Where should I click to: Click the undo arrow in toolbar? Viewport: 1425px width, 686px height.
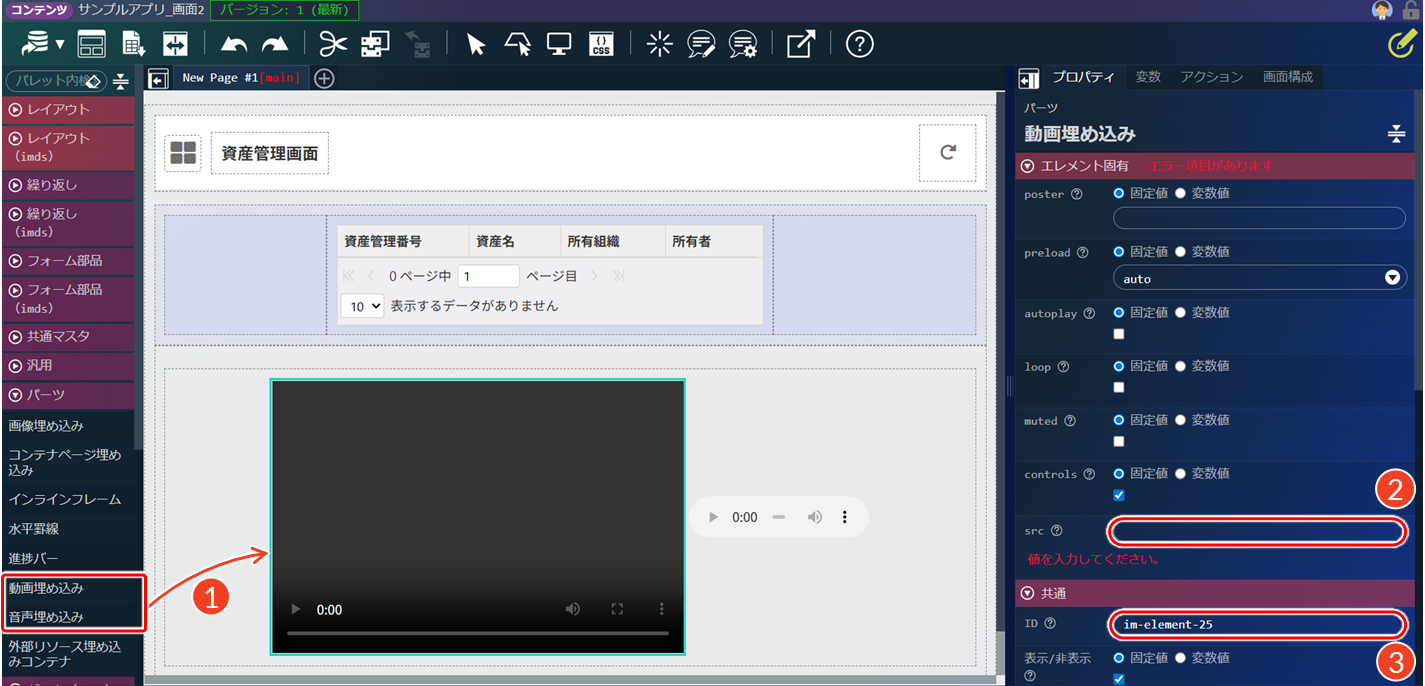[234, 44]
